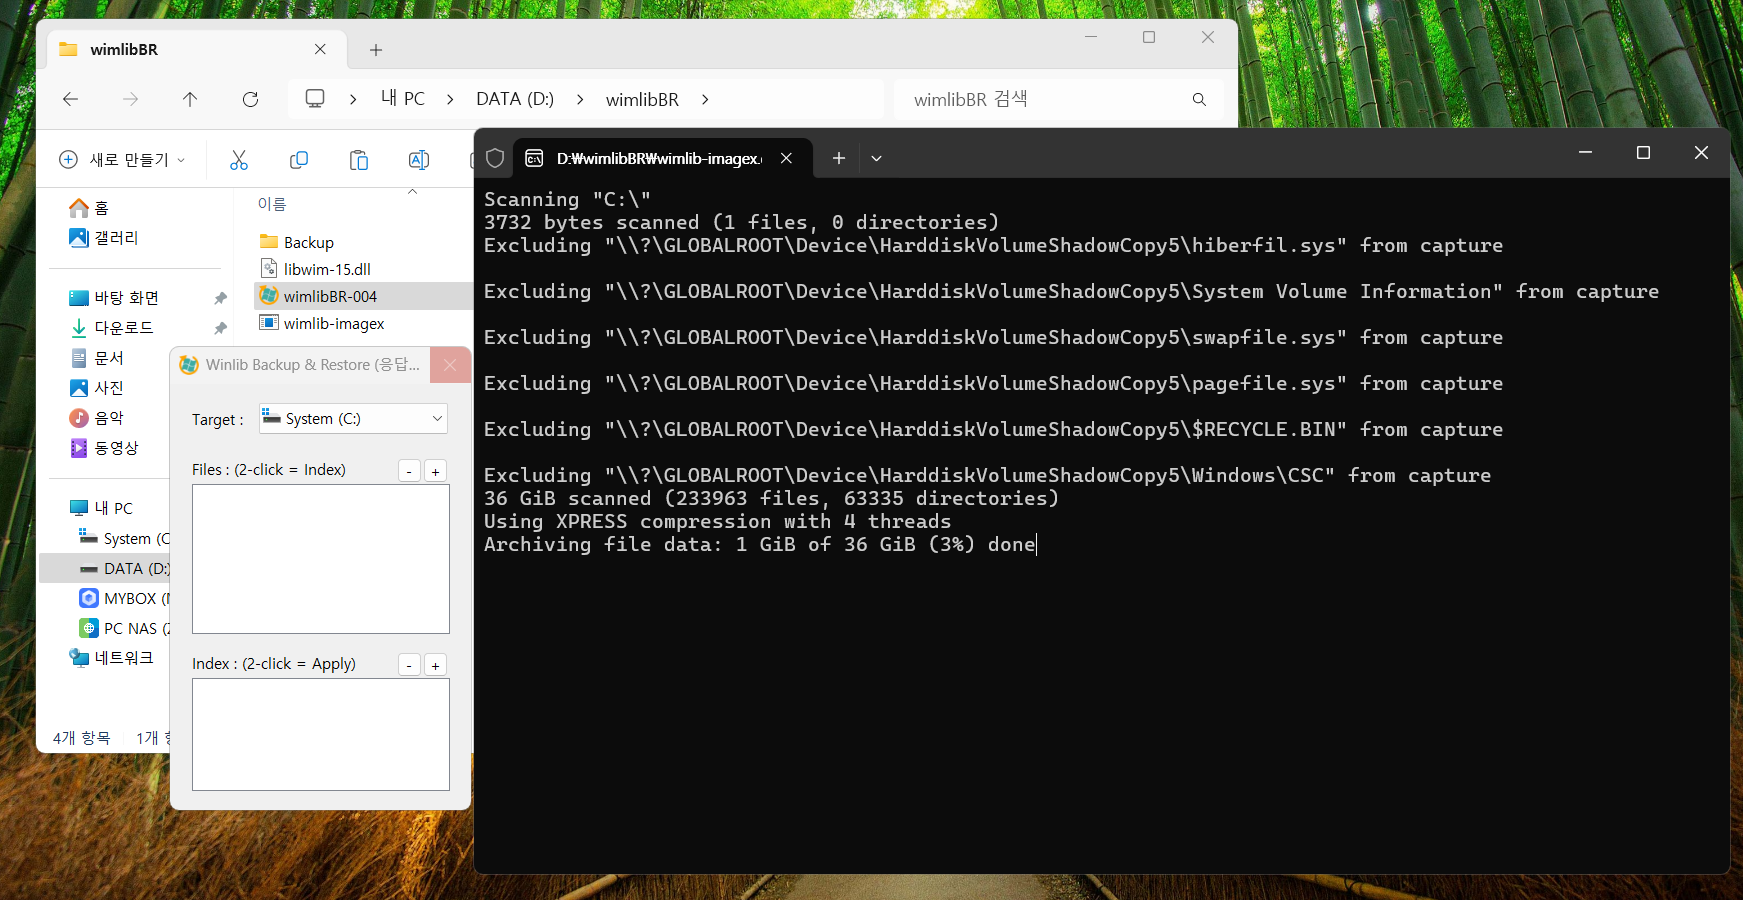Sort by the 이름 column header

272,204
